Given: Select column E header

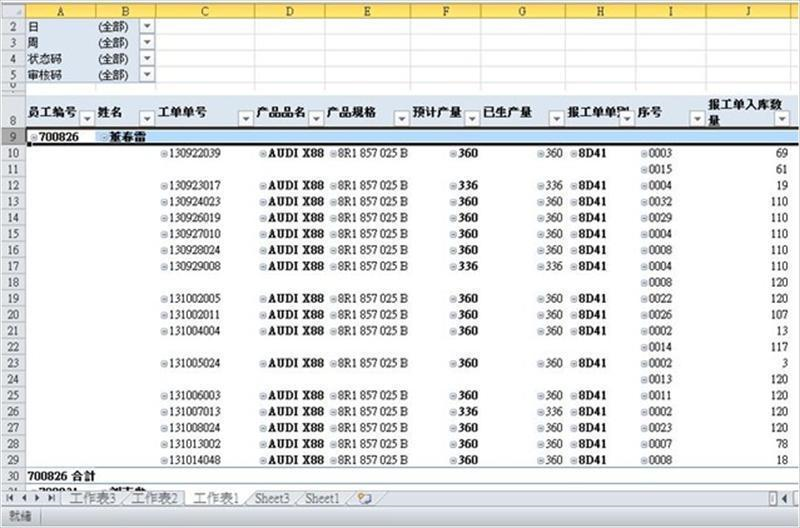Looking at the screenshot, I should click(x=367, y=11).
